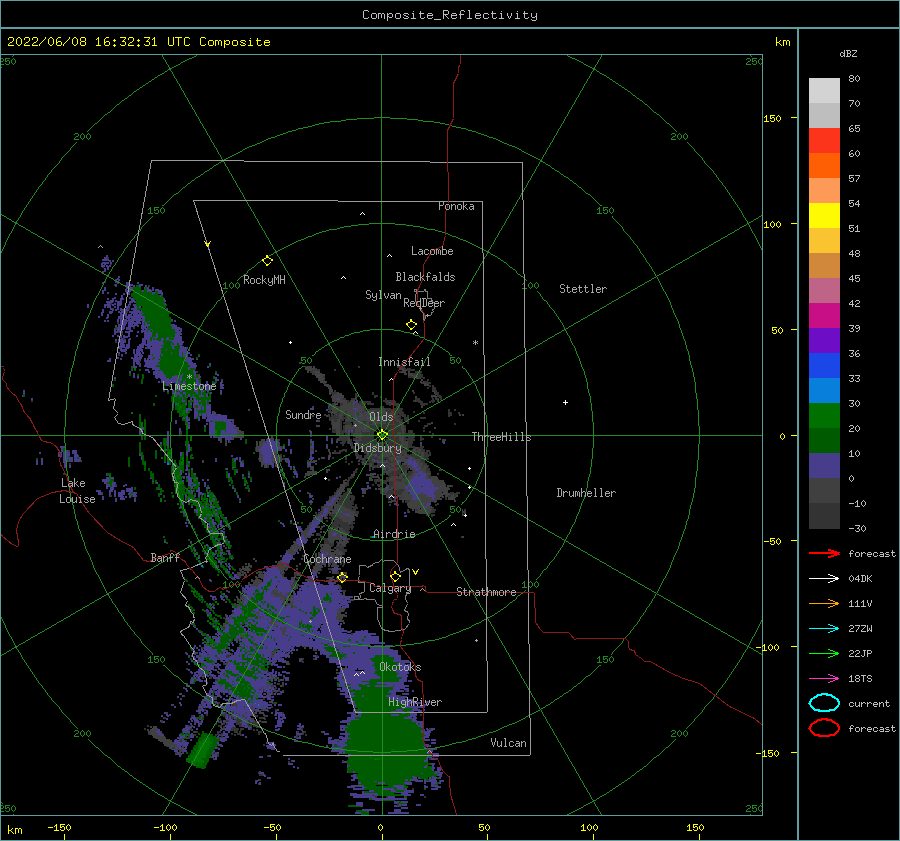The width and height of the screenshot is (900, 841).
Task: Select the purple 36–39 dBZ swatch
Action: coord(824,341)
